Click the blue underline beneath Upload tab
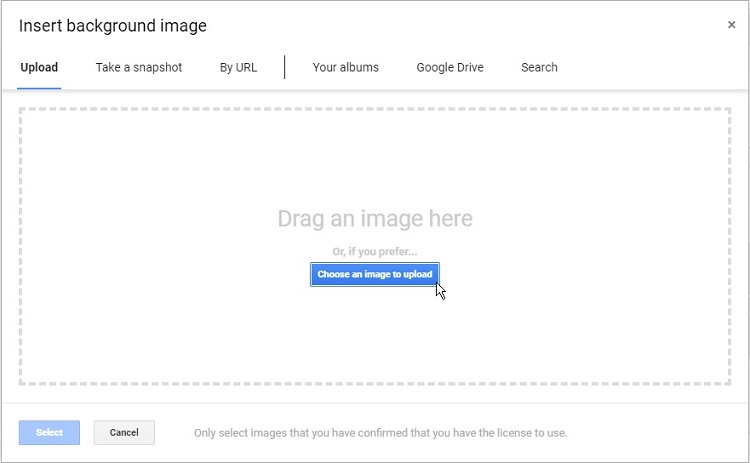750x463 pixels. click(39, 88)
